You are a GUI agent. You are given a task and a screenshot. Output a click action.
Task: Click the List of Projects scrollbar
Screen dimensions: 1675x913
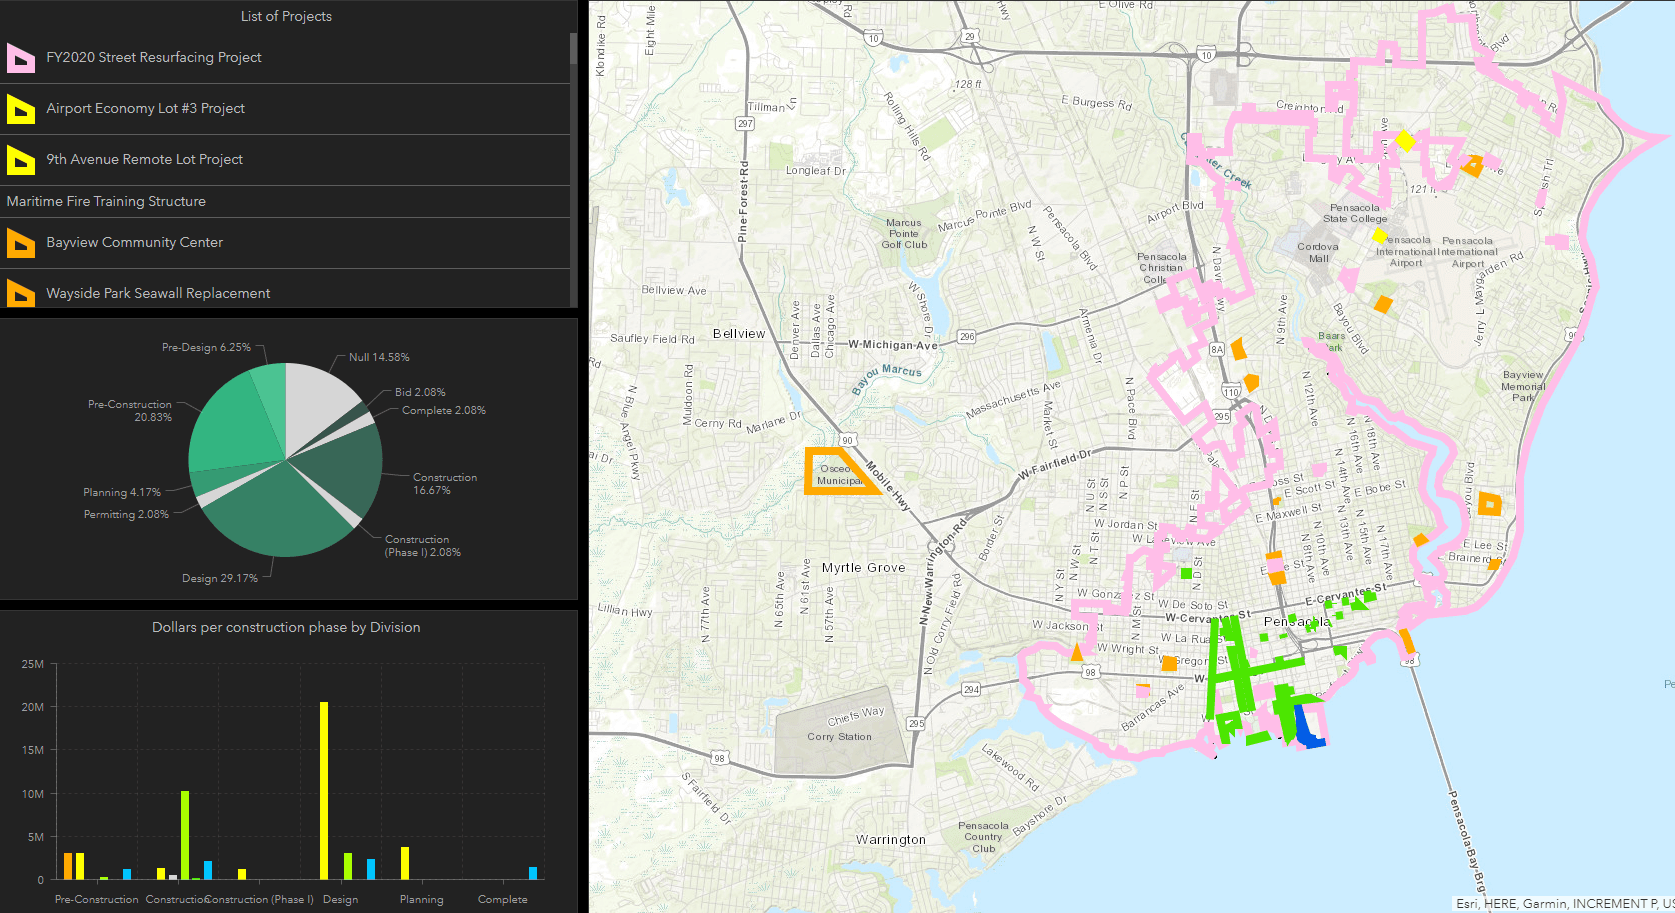(574, 48)
